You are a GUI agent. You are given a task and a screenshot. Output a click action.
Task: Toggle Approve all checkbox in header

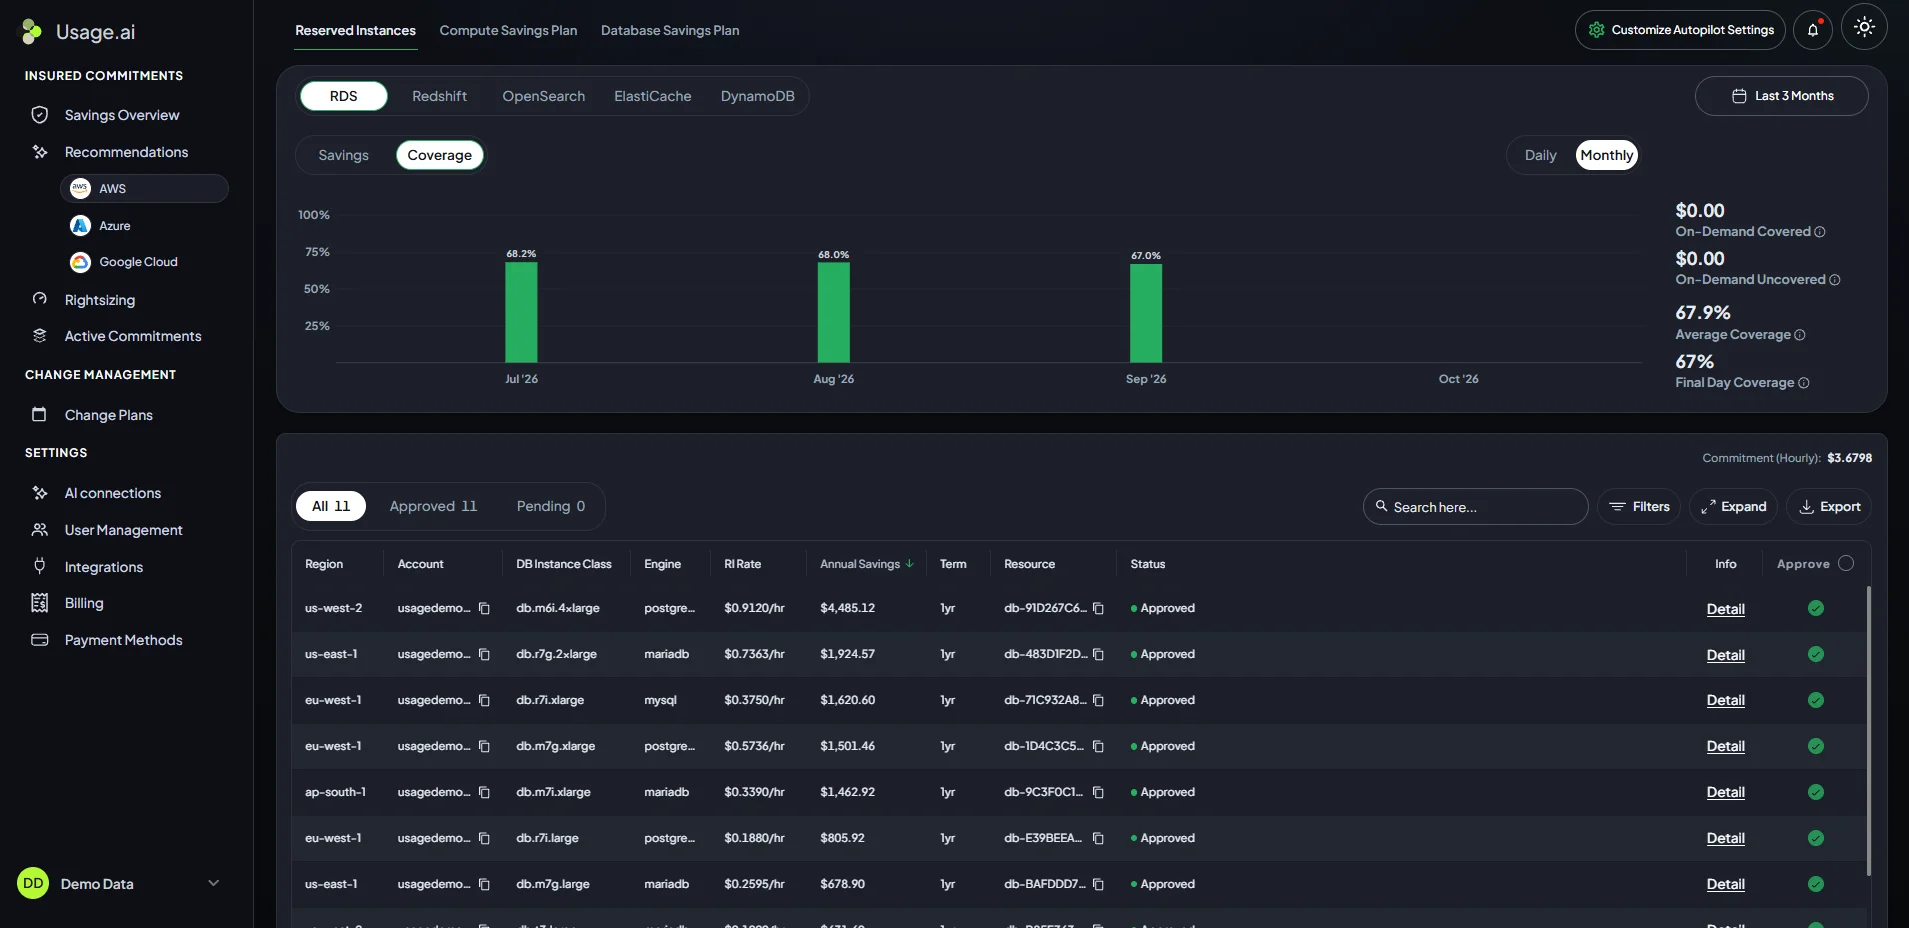[1846, 563]
